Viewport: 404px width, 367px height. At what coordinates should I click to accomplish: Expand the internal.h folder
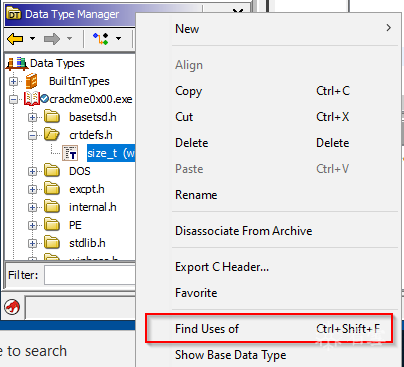pyautogui.click(x=32, y=207)
